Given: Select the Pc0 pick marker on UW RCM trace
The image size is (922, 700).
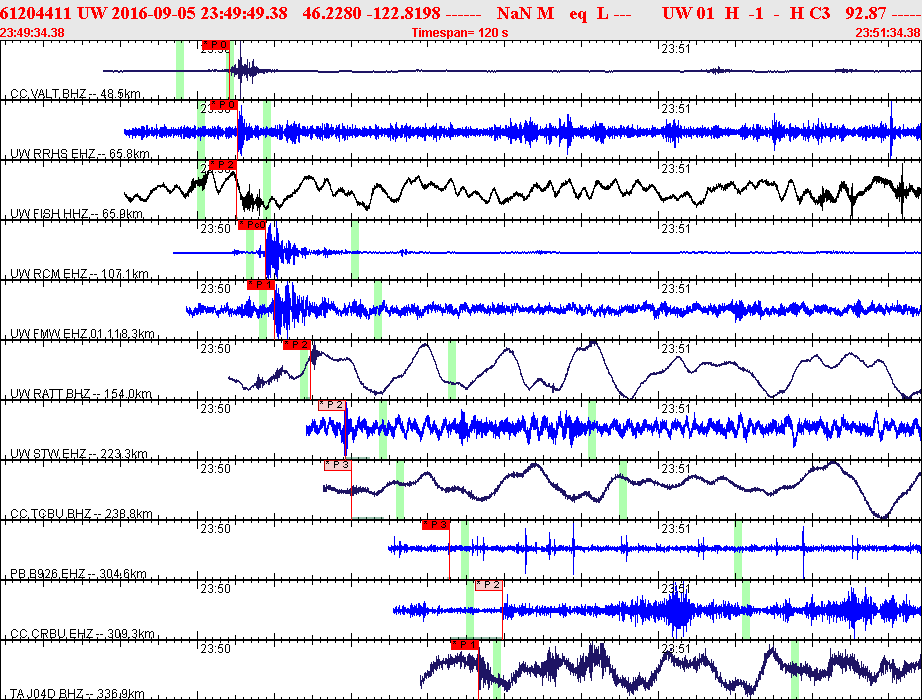Looking at the screenshot, I should coord(252,225).
